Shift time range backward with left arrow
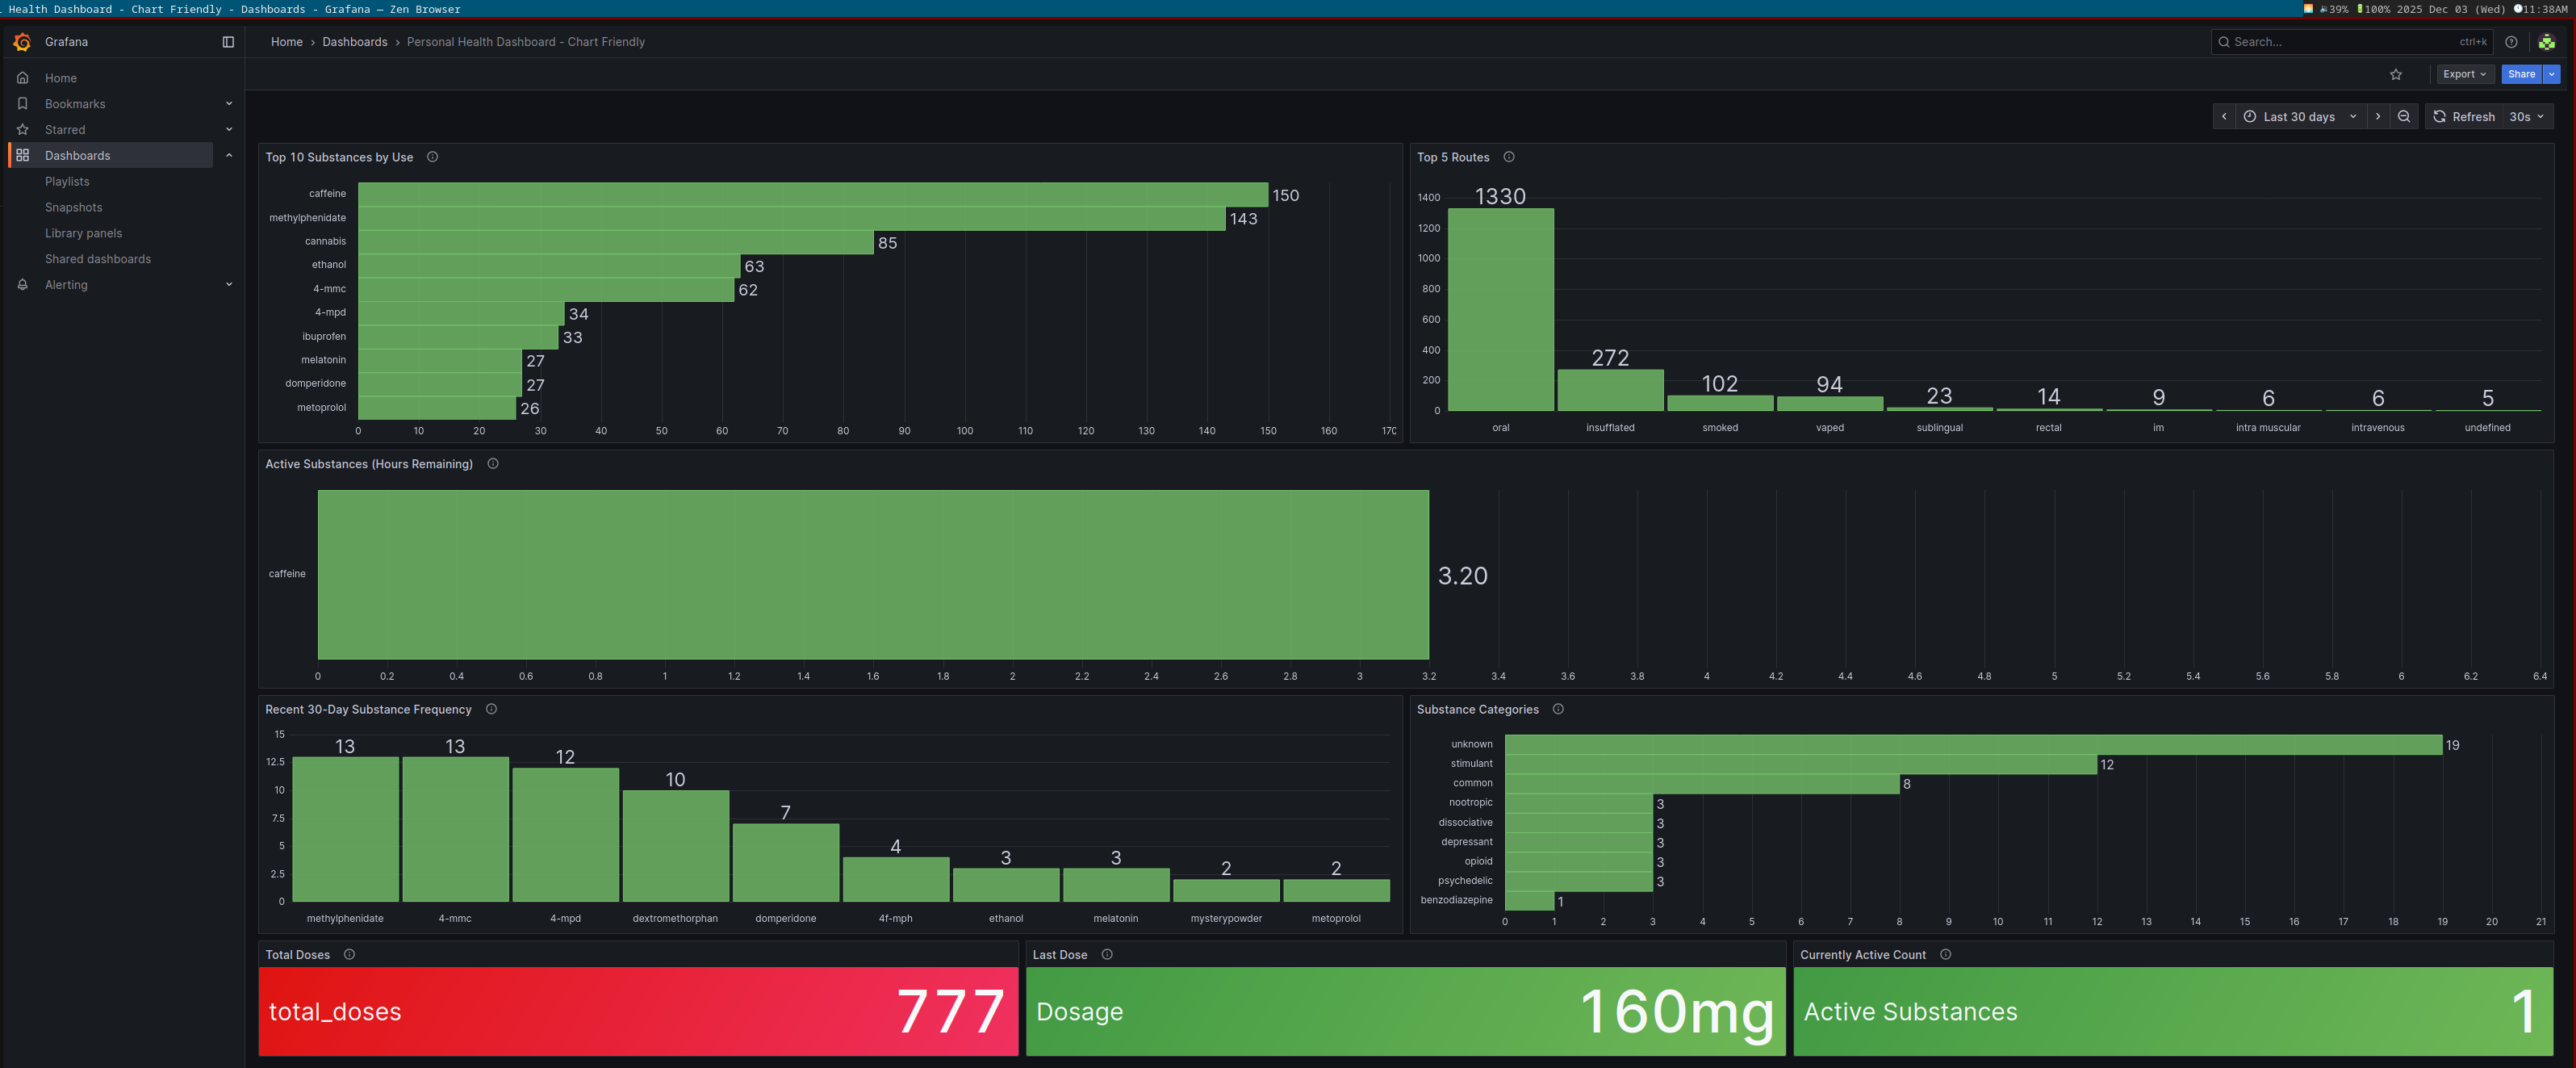This screenshot has height=1068, width=2576. click(x=2224, y=117)
